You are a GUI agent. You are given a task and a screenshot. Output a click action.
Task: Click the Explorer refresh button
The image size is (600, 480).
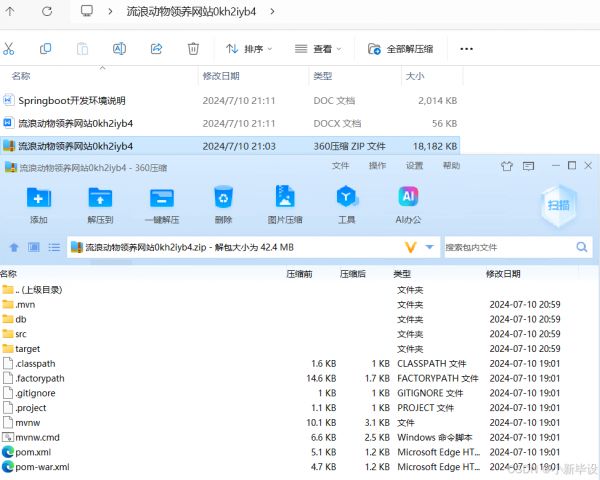47,11
